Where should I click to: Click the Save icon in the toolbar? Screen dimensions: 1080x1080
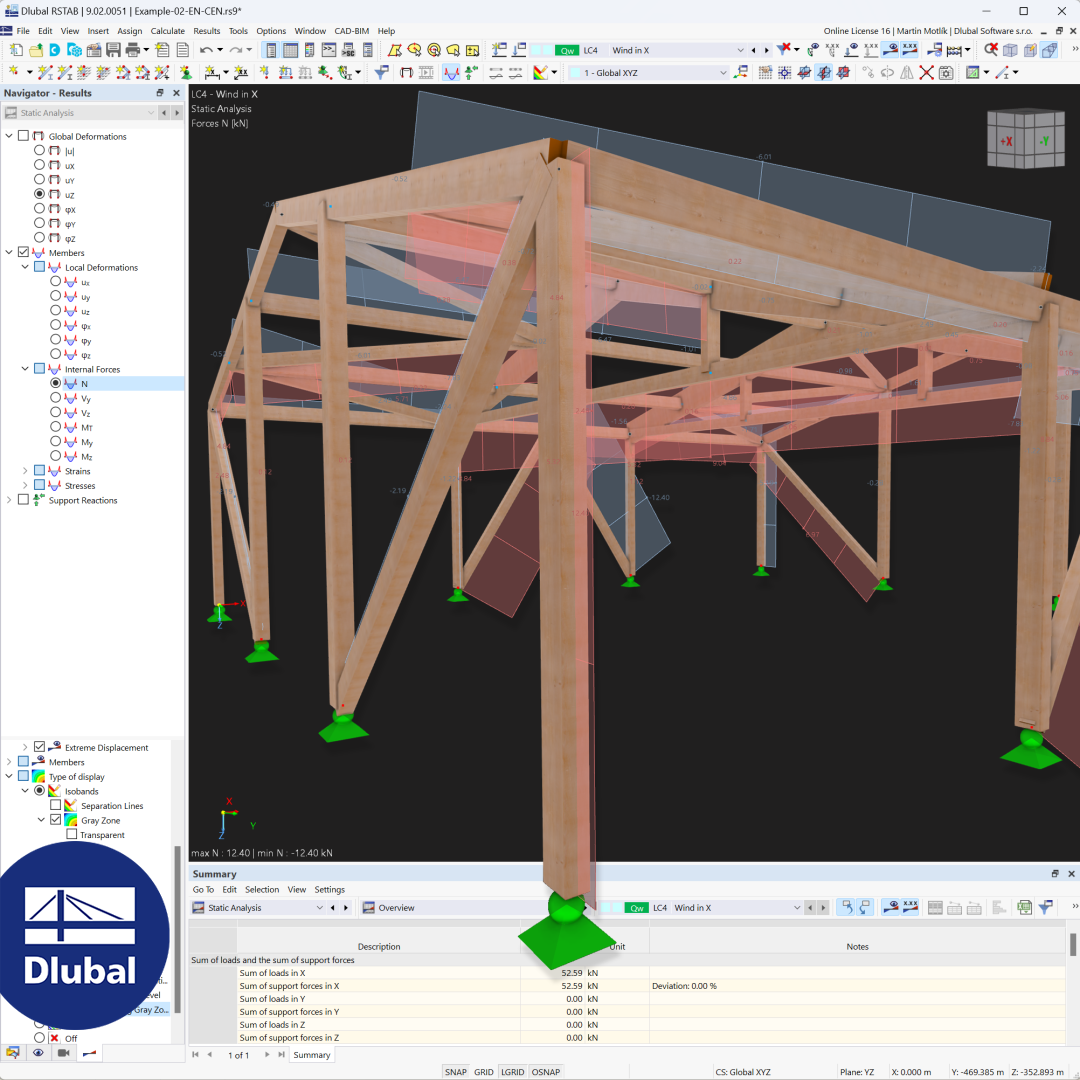pyautogui.click(x=115, y=49)
